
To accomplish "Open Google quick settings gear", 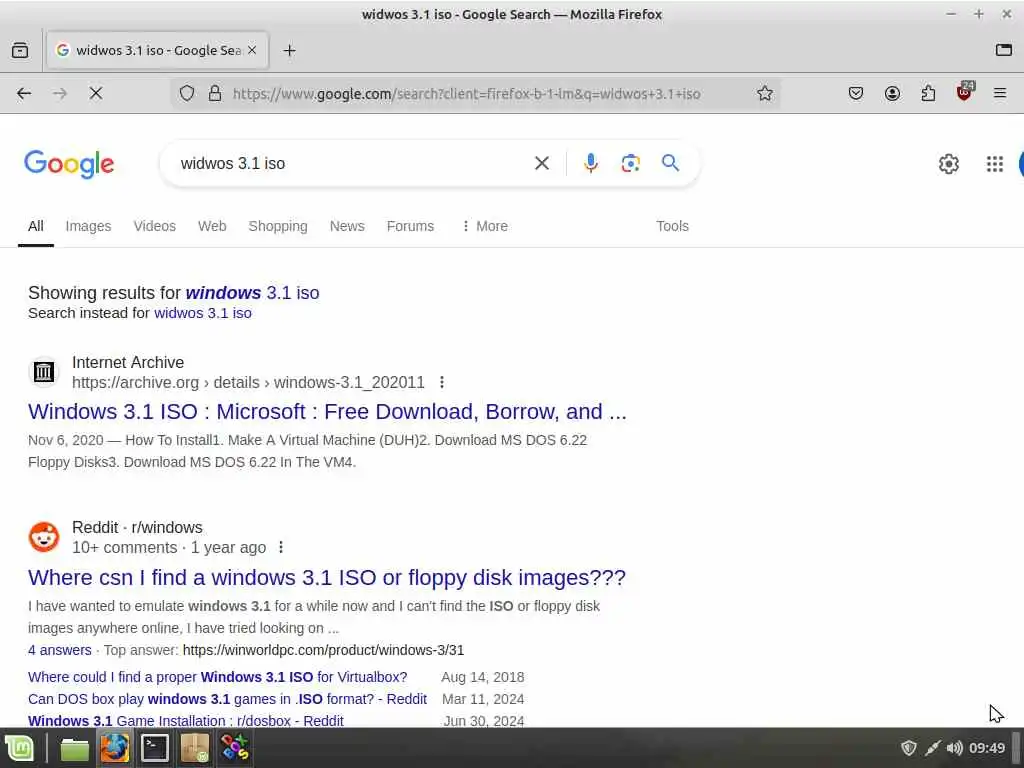I will (x=949, y=164).
